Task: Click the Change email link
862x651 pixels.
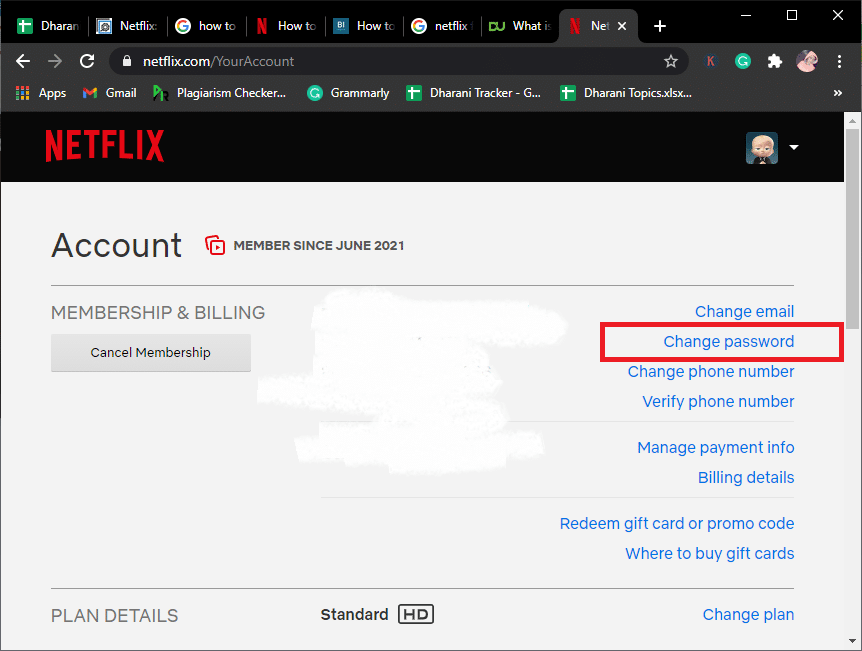Action: [744, 311]
